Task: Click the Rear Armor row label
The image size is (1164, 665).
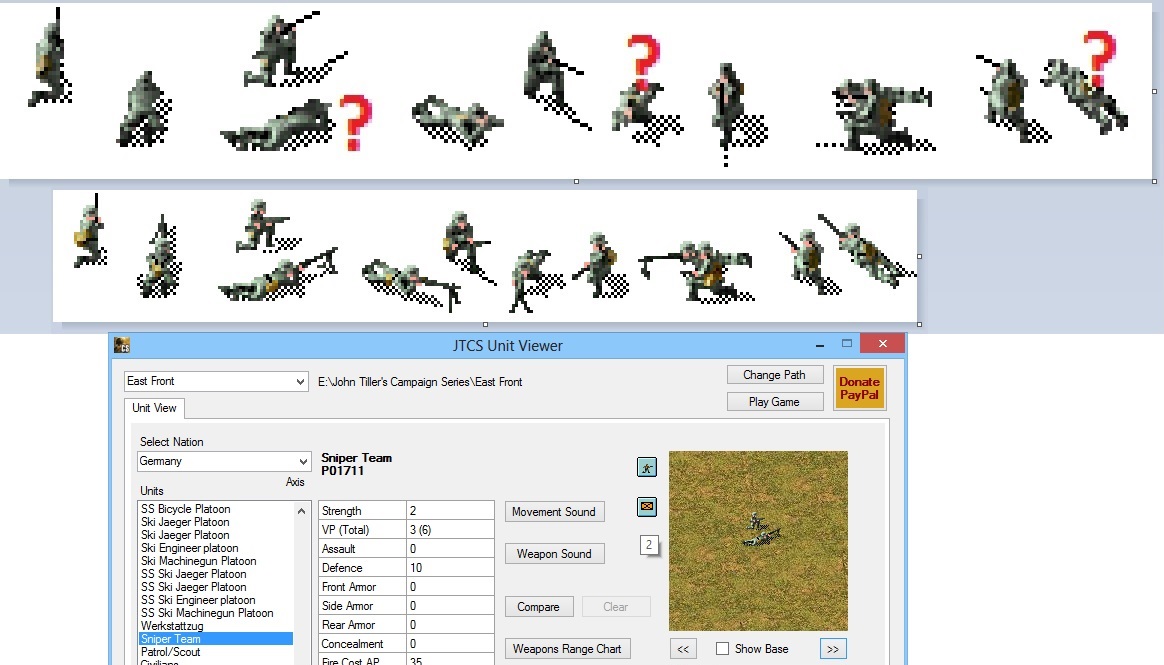Action: click(362, 625)
